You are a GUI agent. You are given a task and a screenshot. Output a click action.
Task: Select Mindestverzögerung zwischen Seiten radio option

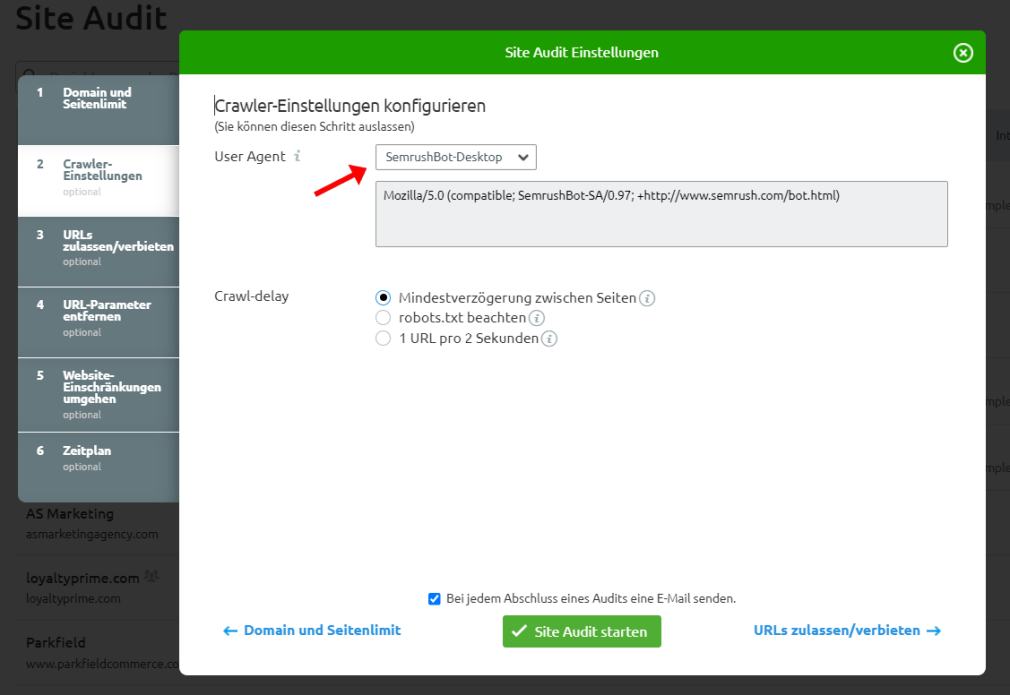[383, 298]
